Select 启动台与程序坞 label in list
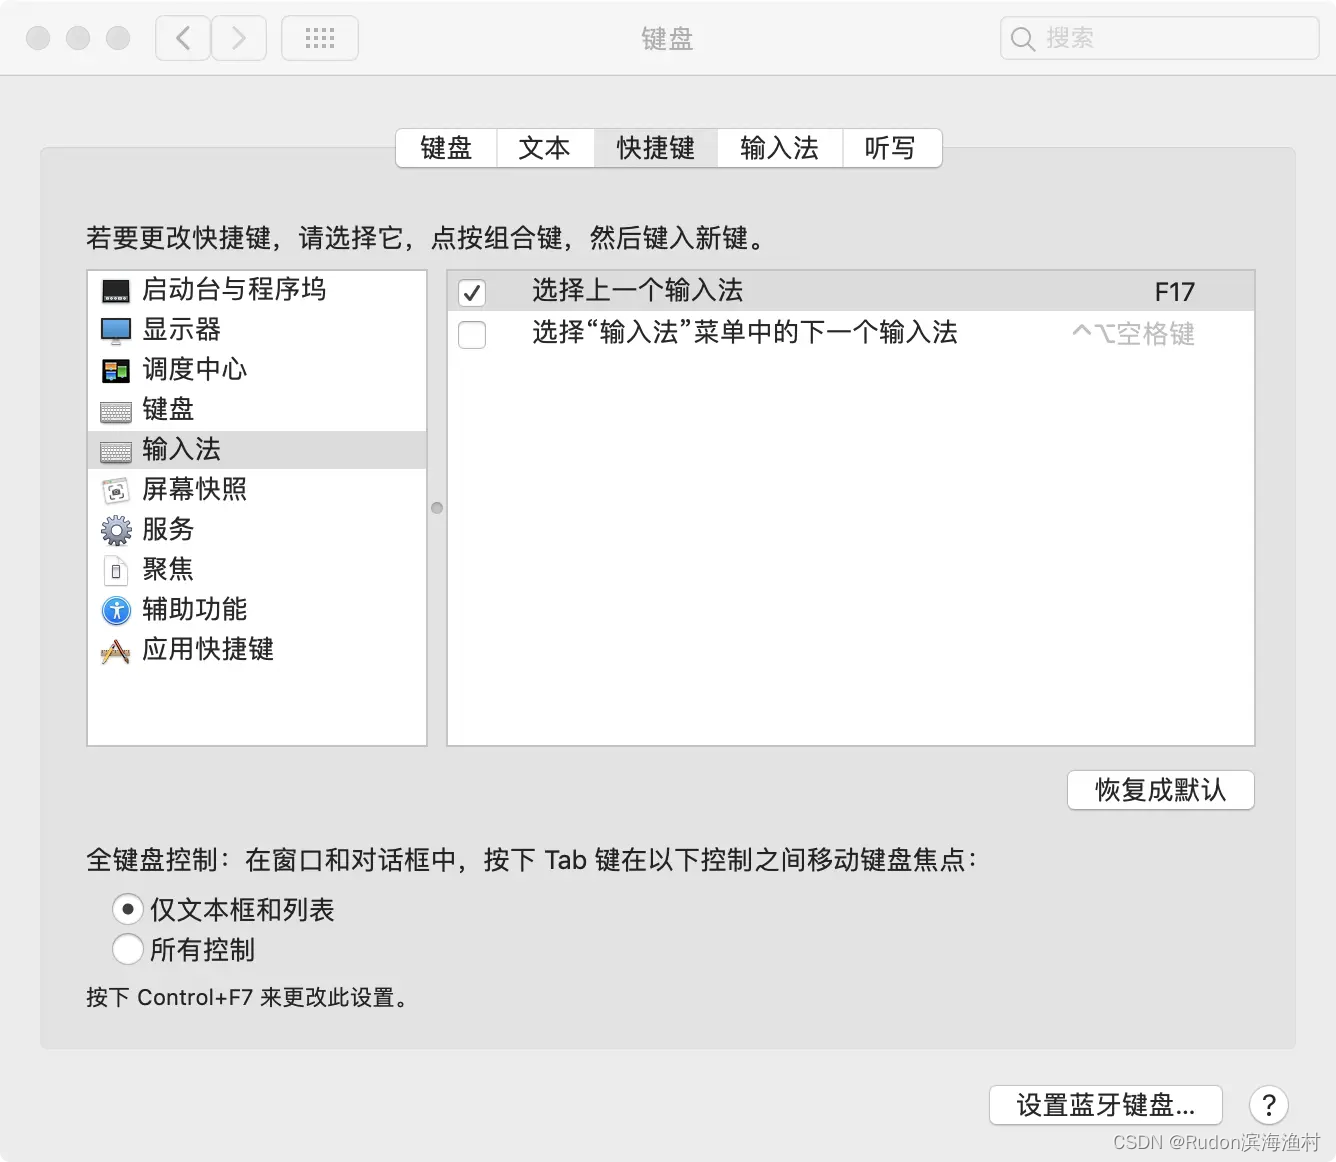Viewport: 1336px width, 1162px height. pos(234,290)
